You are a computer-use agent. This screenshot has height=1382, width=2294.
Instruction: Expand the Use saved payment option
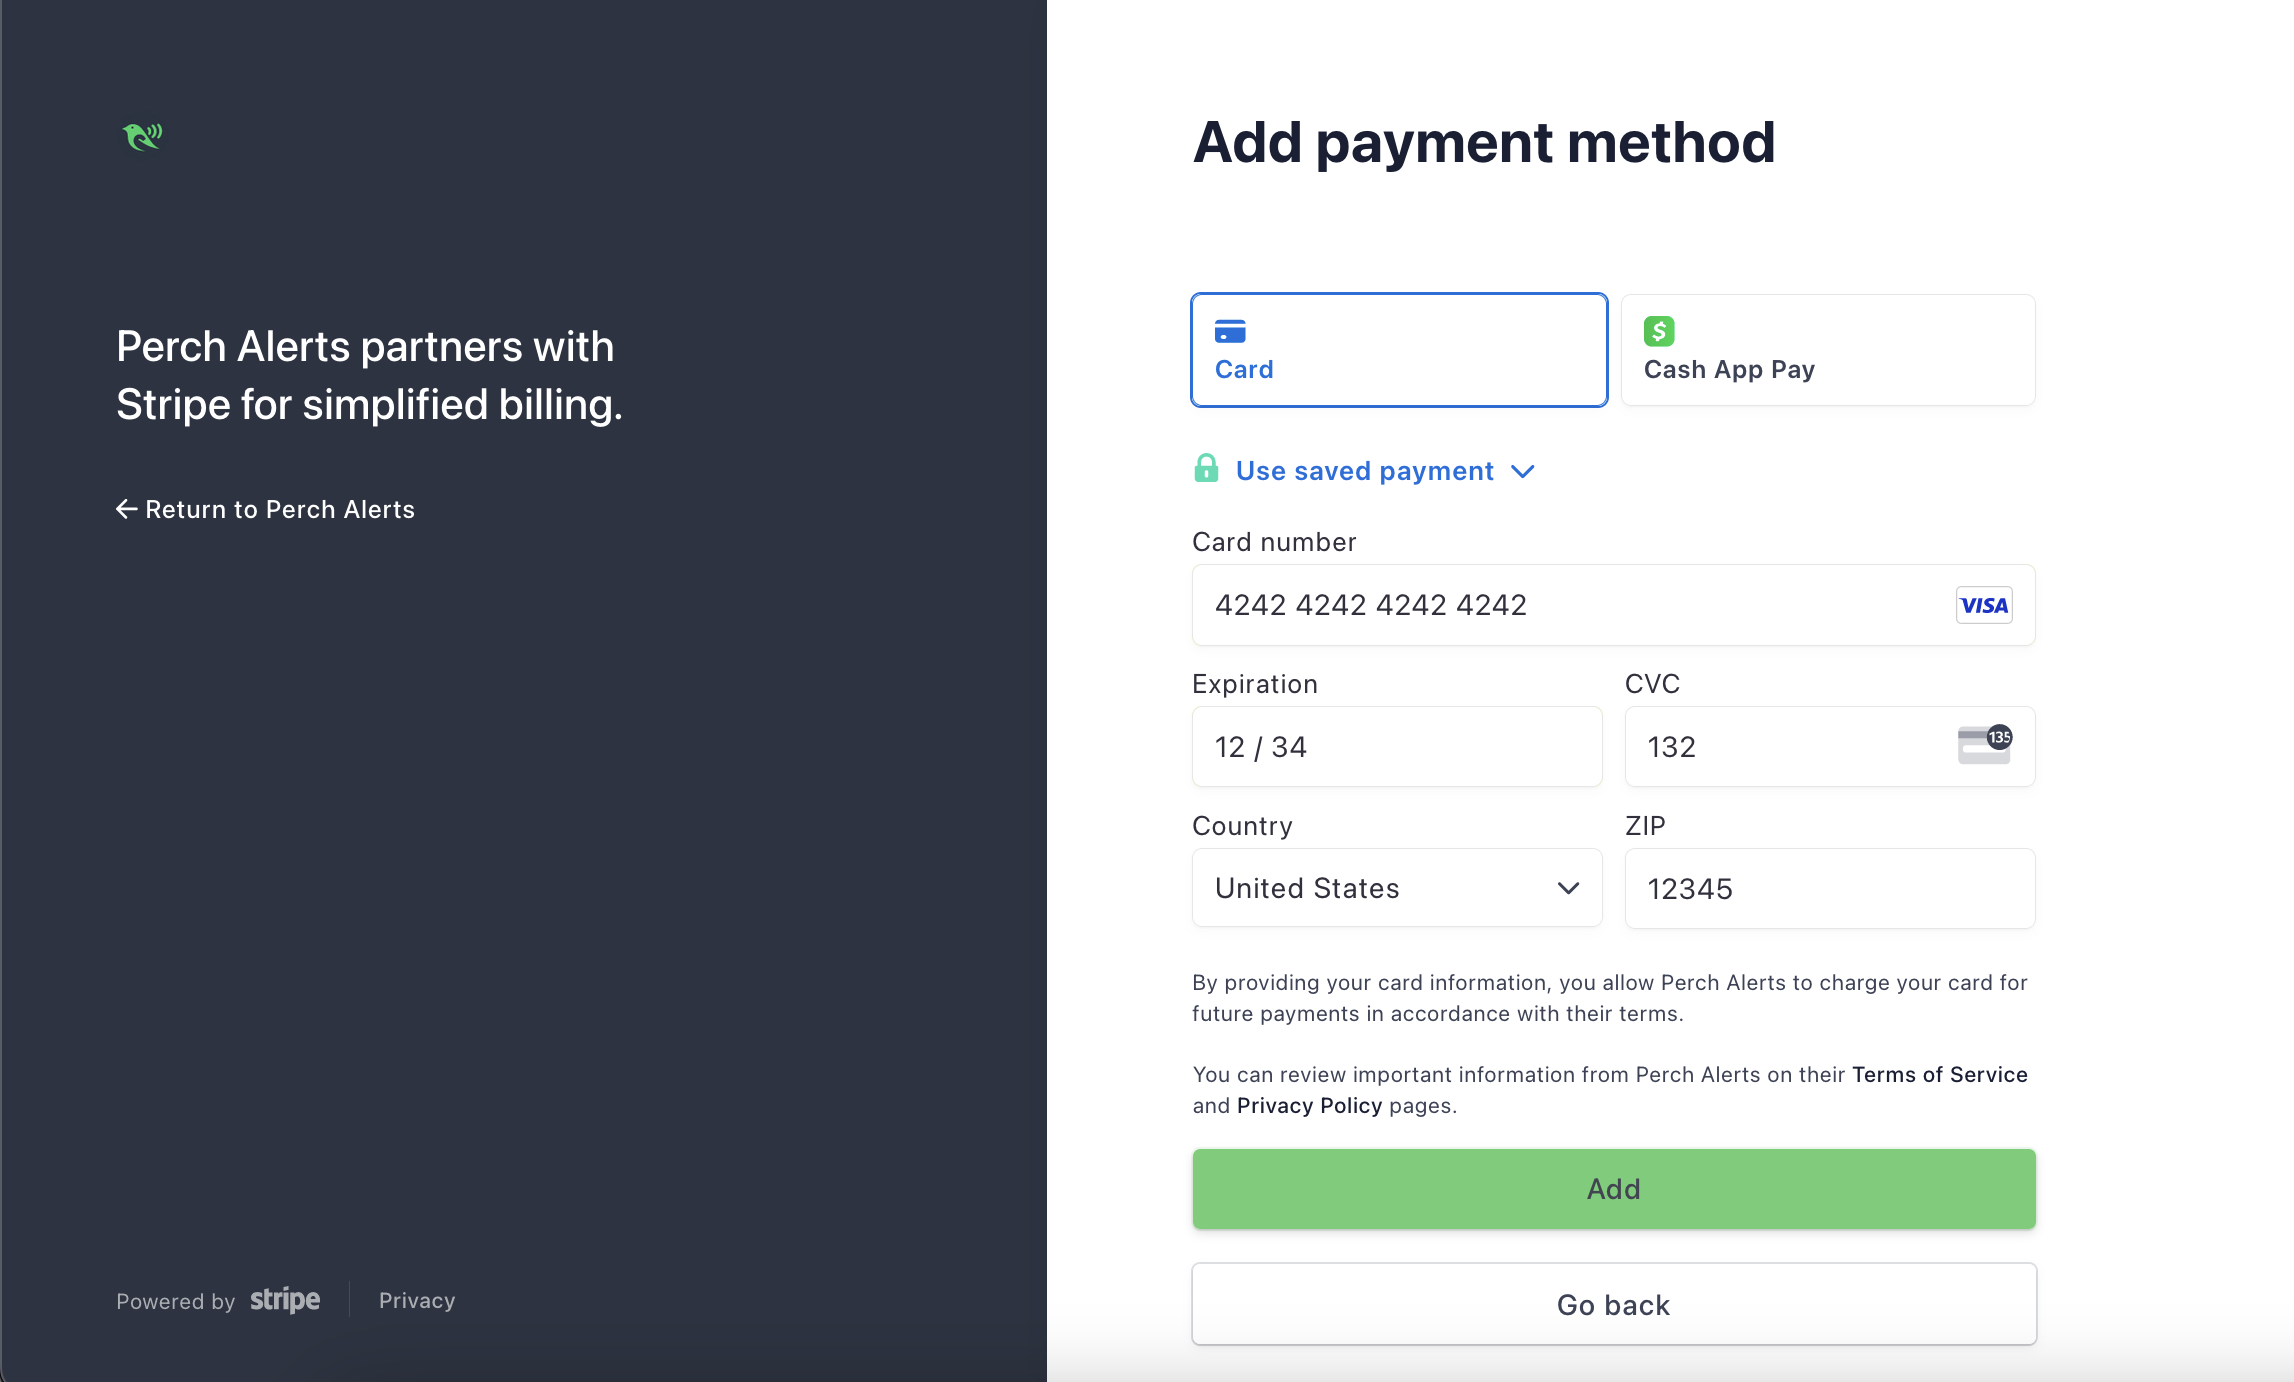[x=1364, y=471]
